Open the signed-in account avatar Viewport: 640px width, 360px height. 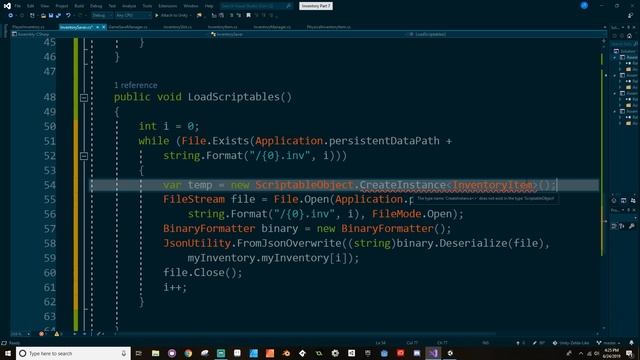coord(584,6)
